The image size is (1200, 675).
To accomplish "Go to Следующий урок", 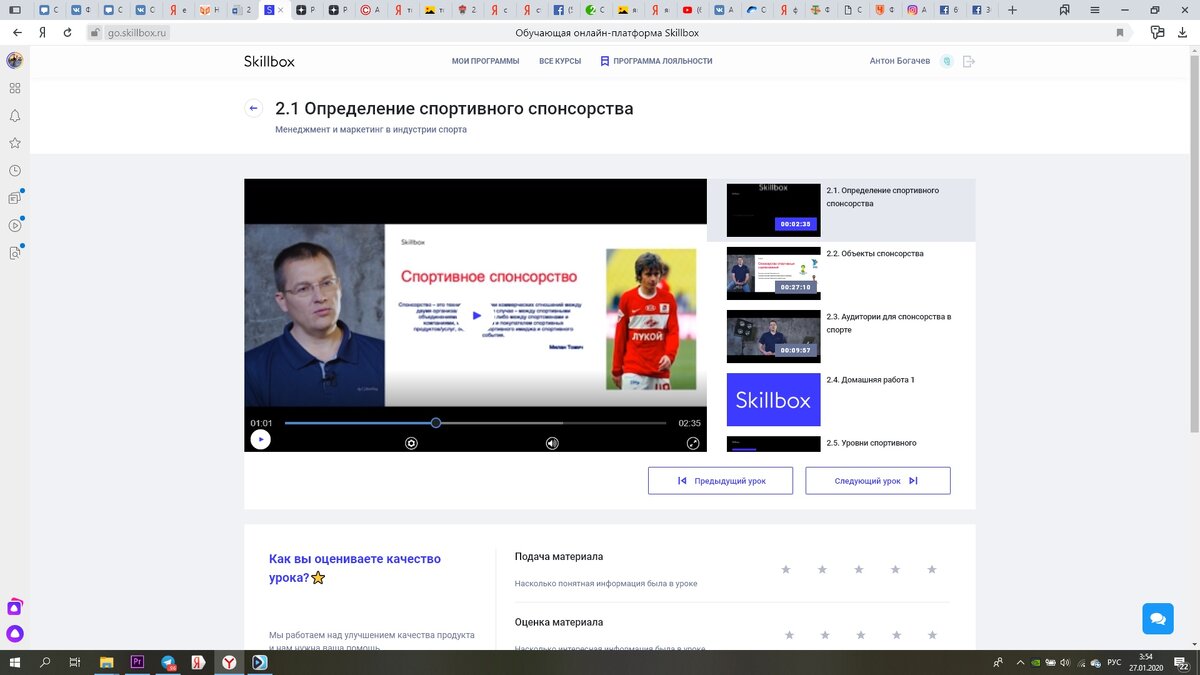I will [x=878, y=481].
